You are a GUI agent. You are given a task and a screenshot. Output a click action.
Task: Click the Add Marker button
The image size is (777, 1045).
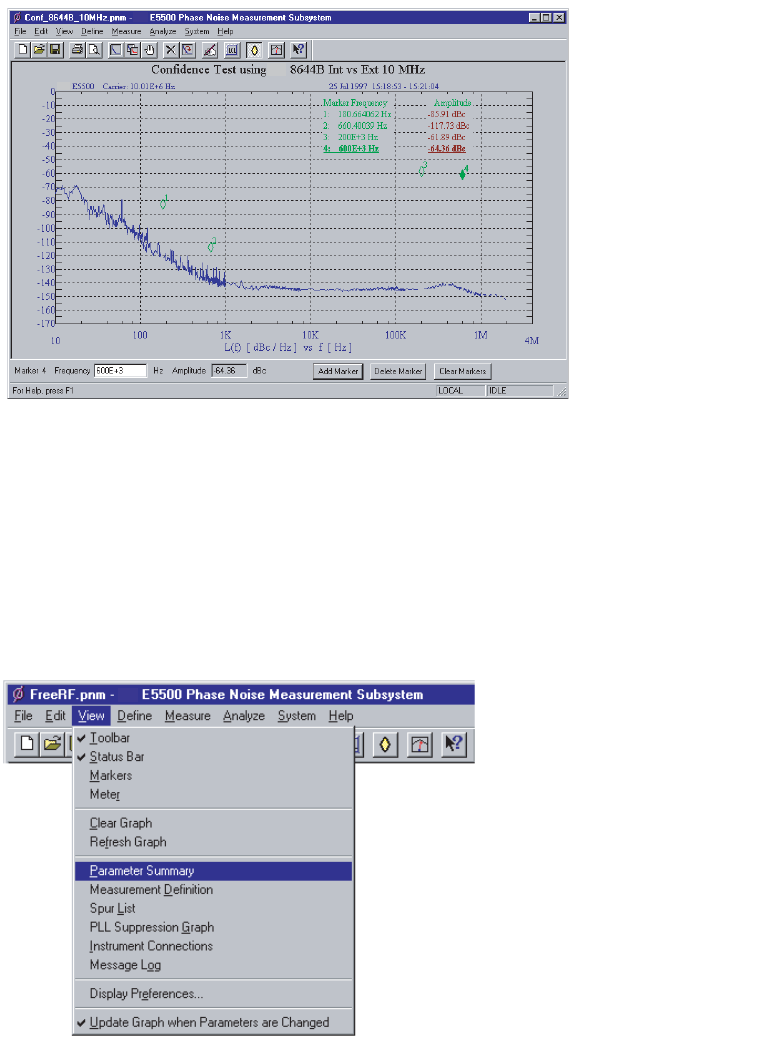coord(338,371)
